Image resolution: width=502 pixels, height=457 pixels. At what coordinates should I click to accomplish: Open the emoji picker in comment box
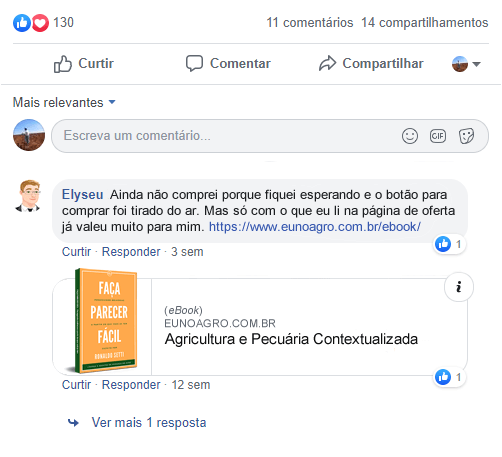(x=410, y=136)
